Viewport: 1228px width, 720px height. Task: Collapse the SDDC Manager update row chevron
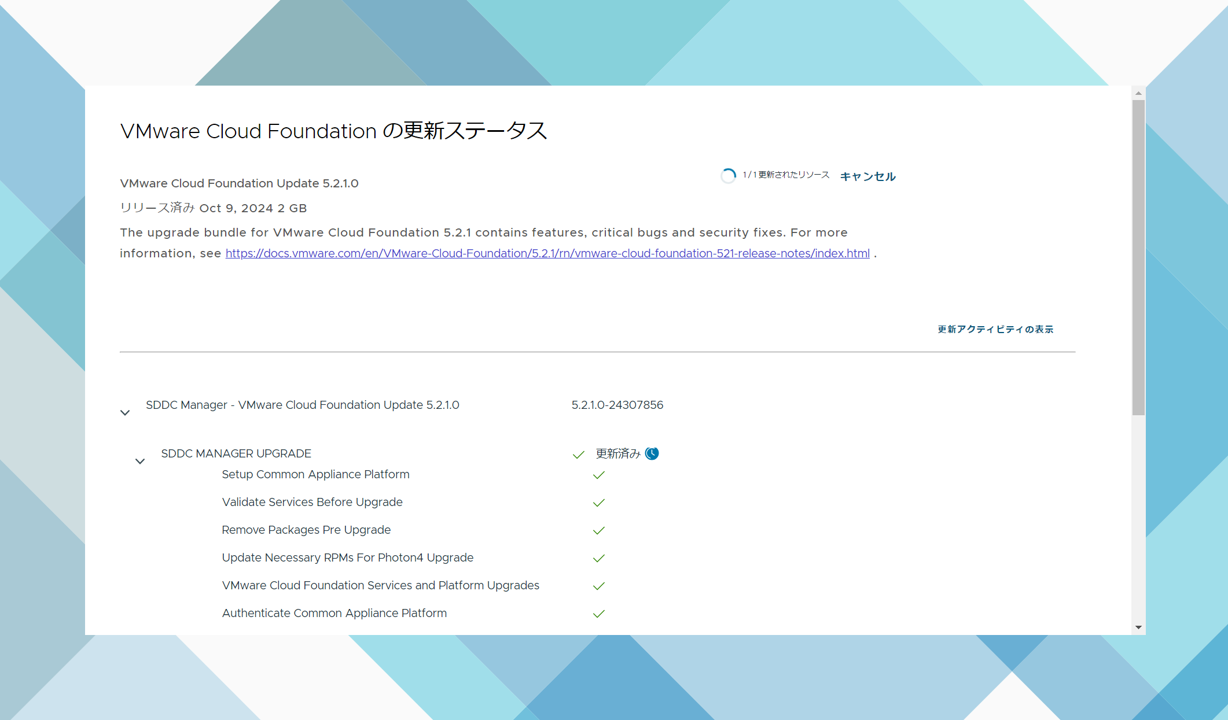pos(125,412)
